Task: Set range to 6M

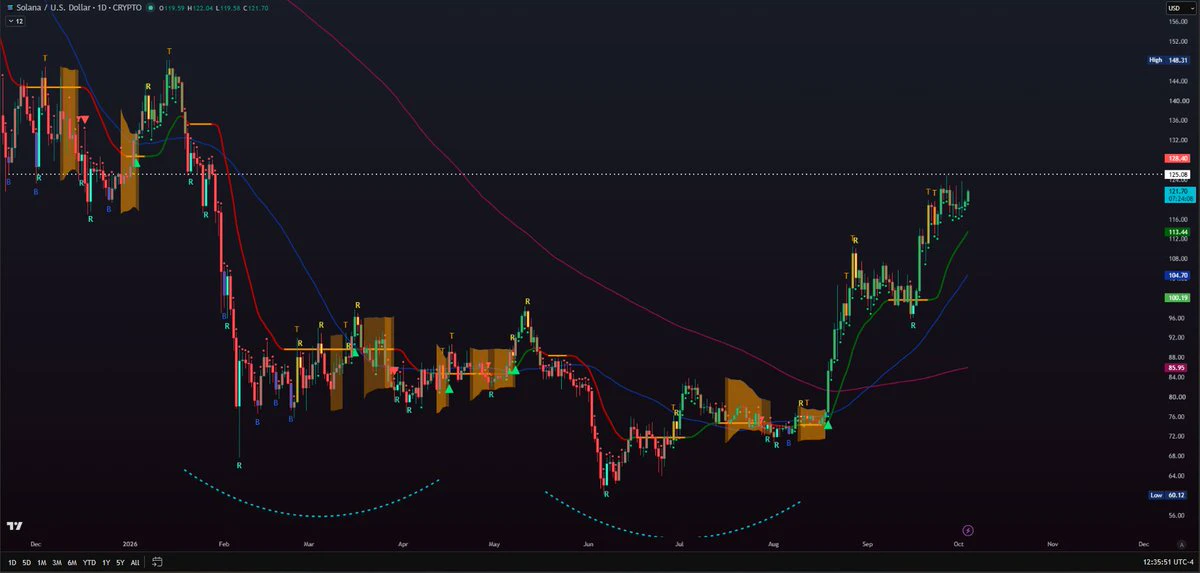Action: point(72,562)
